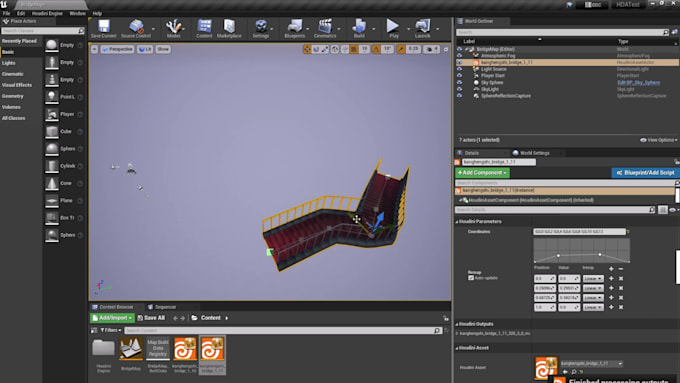
Task: Open the Help menu
Action: click(x=97, y=13)
